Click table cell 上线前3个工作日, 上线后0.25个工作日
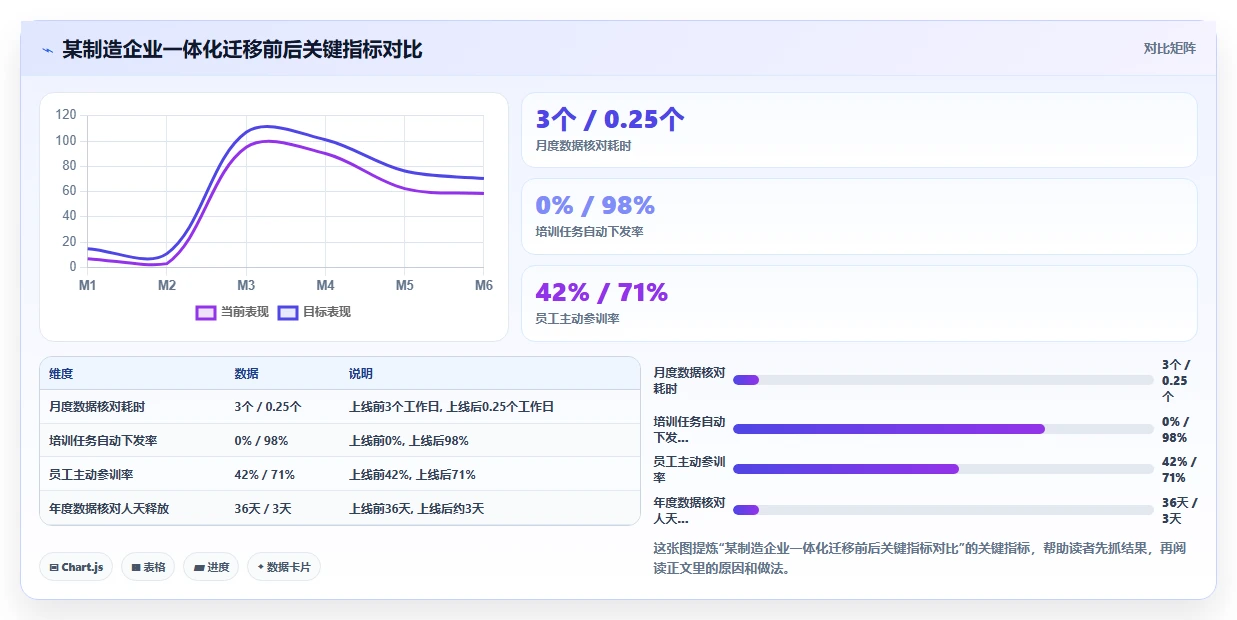1237x620 pixels. pos(451,407)
